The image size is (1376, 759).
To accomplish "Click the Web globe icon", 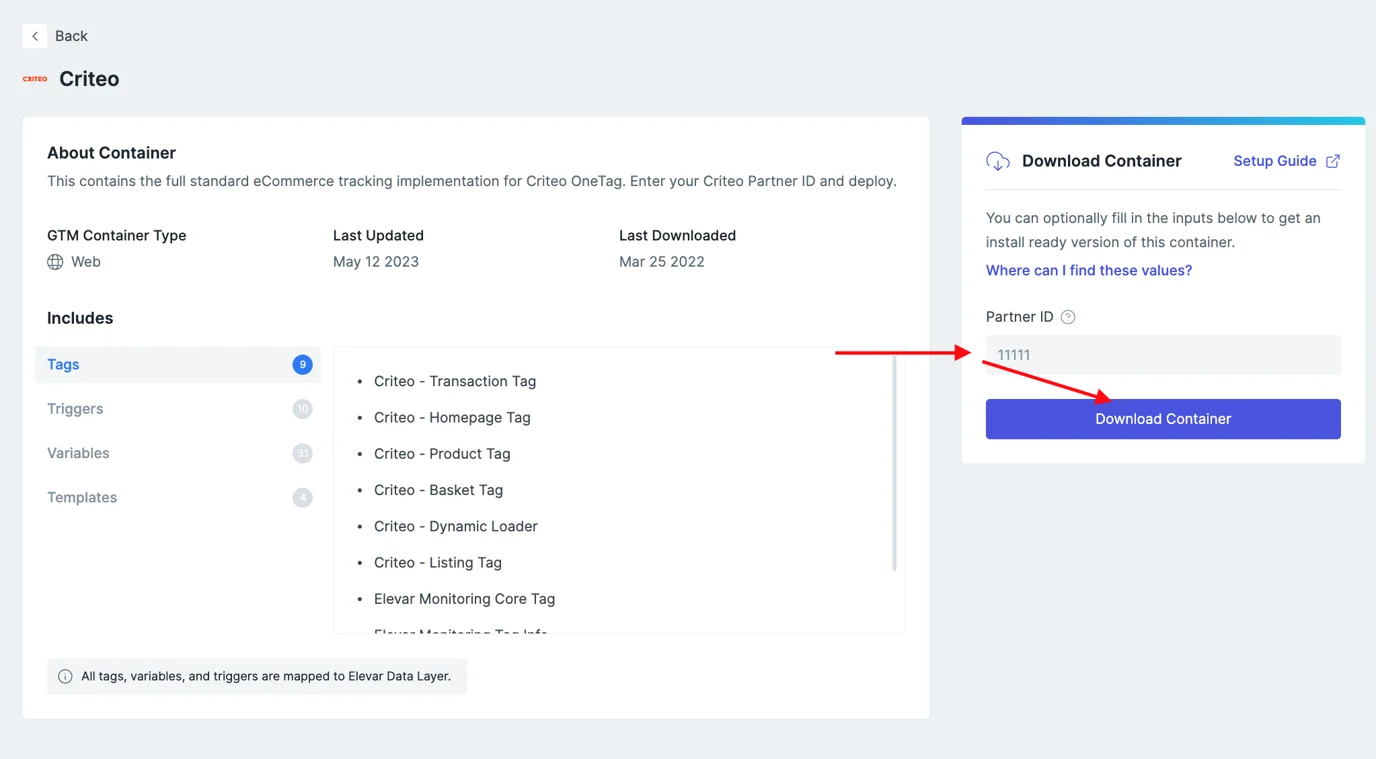I will coord(55,262).
